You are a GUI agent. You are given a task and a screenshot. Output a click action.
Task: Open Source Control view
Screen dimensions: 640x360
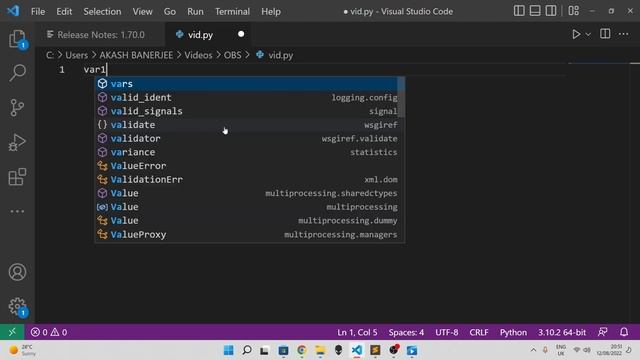click(x=17, y=108)
